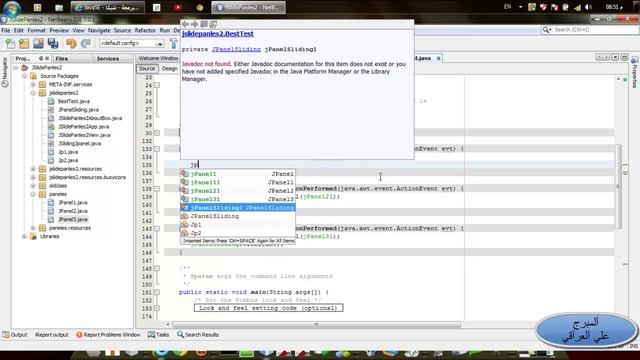Select Source view button

[147, 69]
